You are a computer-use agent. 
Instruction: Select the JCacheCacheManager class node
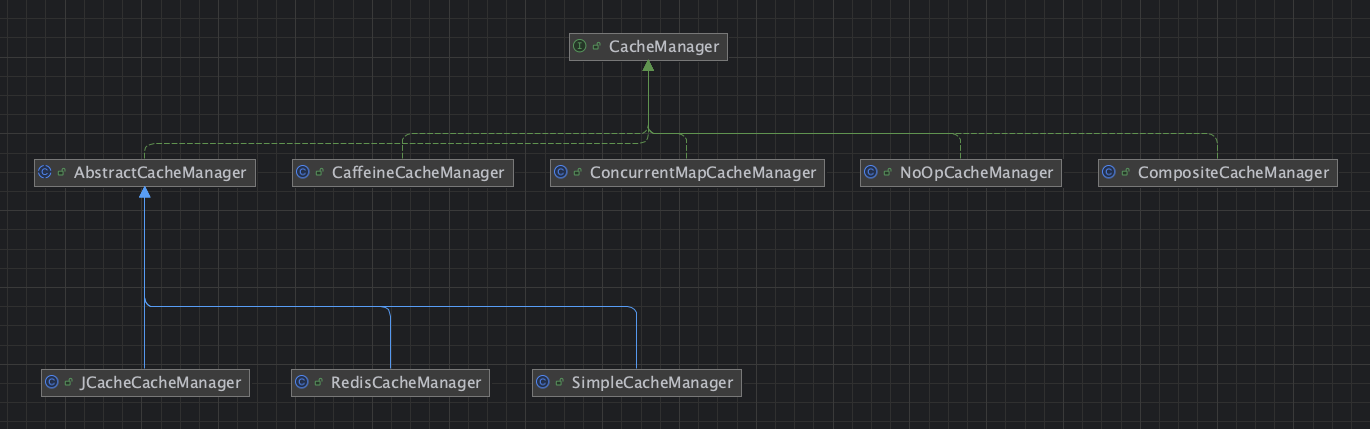(145, 383)
